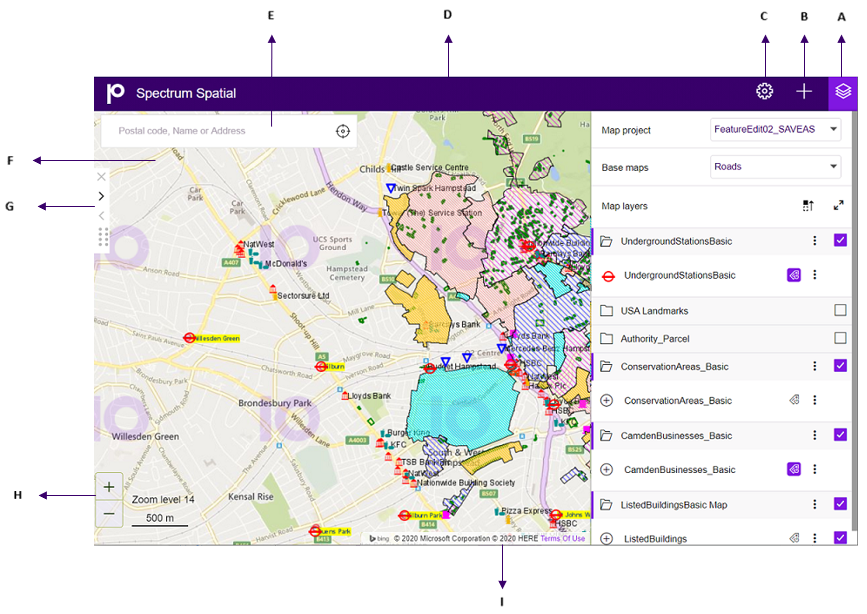Click the ListedBuildings layer plus circle
Viewport: 867px width, 614px height.
pyautogui.click(x=607, y=539)
